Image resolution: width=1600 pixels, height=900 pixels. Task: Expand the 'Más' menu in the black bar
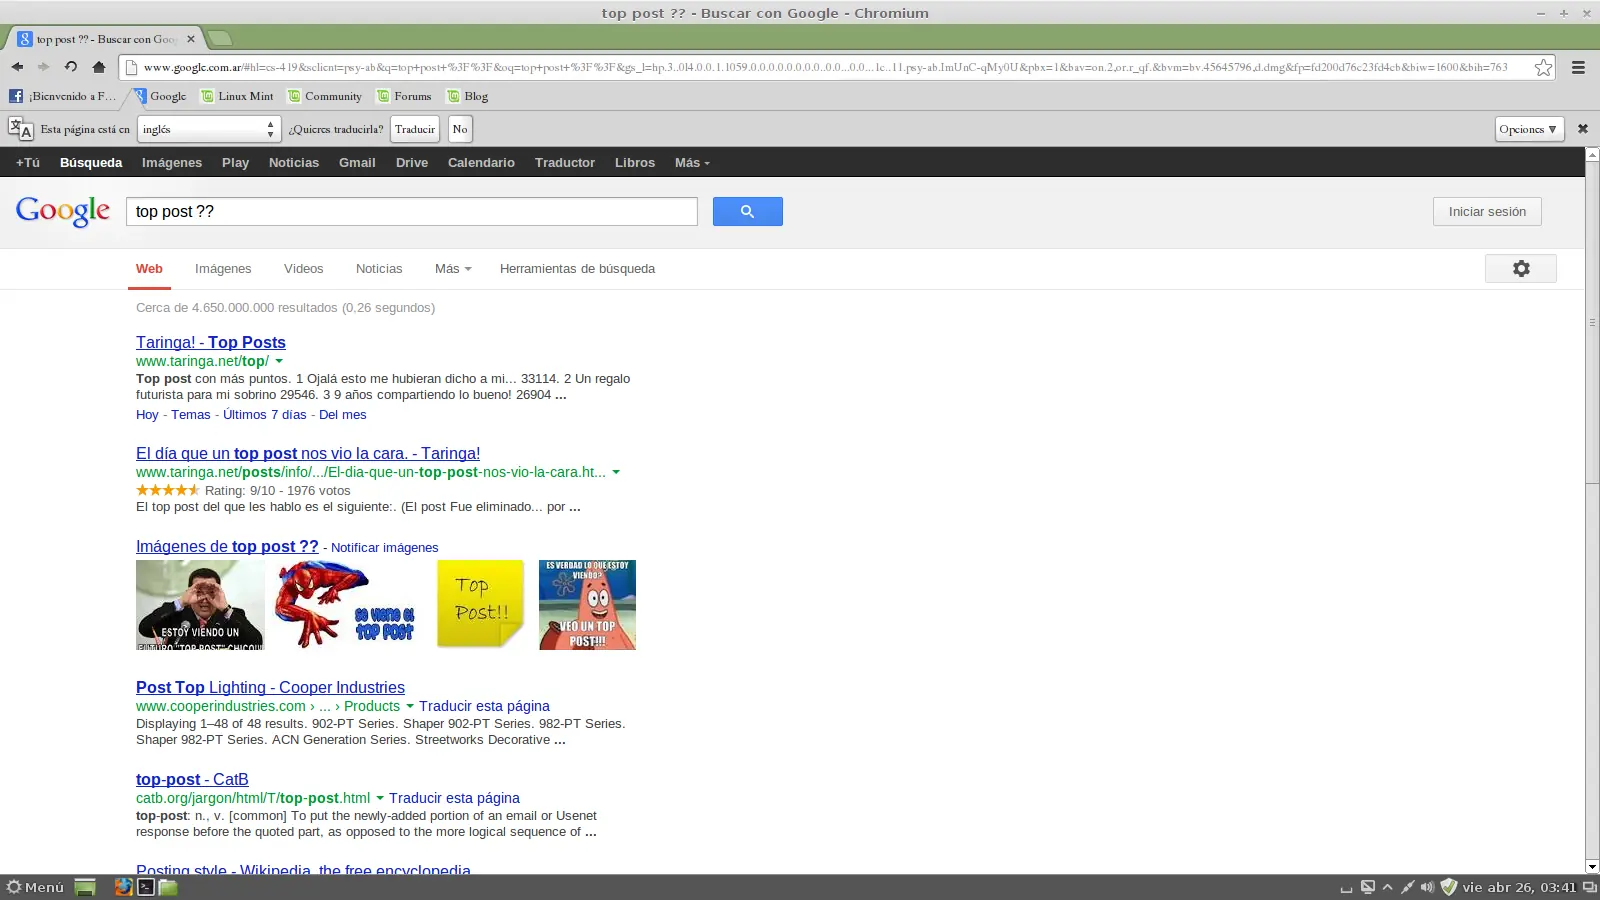[x=692, y=163]
